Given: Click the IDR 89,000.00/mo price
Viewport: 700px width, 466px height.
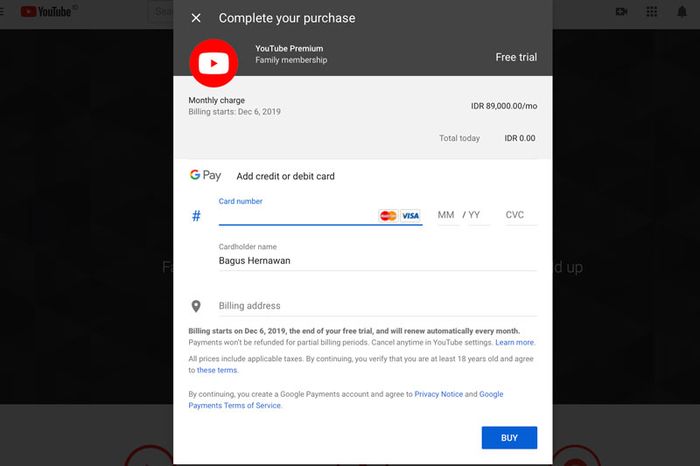Looking at the screenshot, I should pos(504,106).
